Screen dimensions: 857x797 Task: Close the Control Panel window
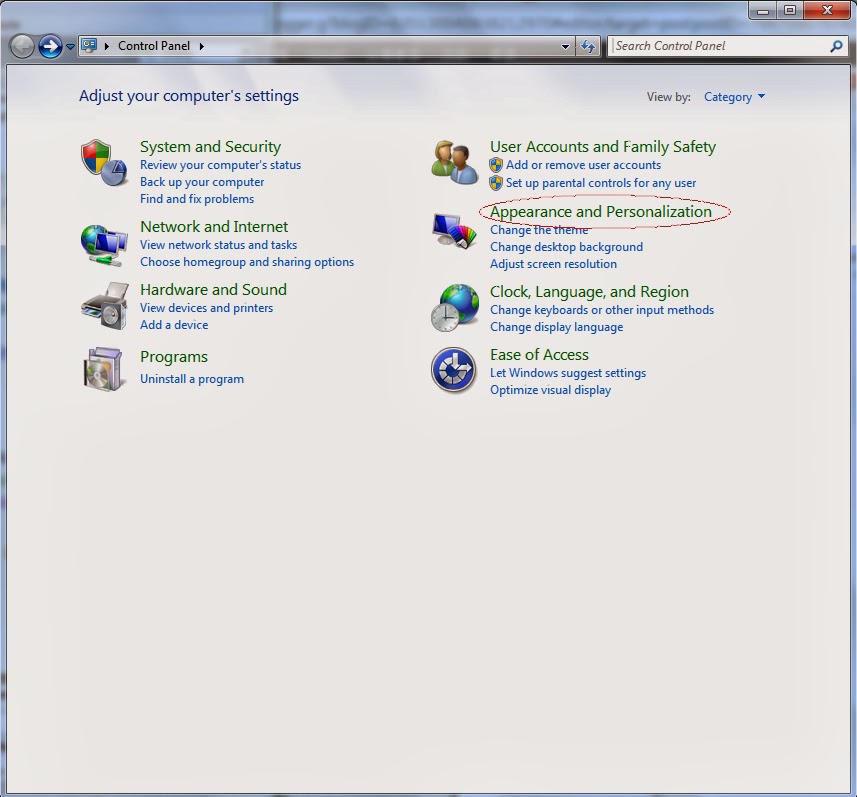point(827,10)
